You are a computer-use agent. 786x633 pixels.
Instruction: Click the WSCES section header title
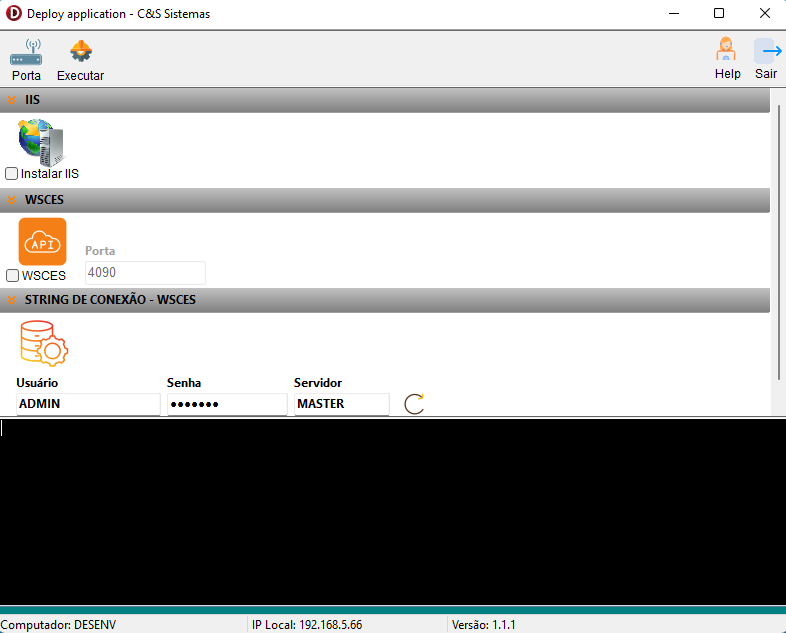coord(44,199)
